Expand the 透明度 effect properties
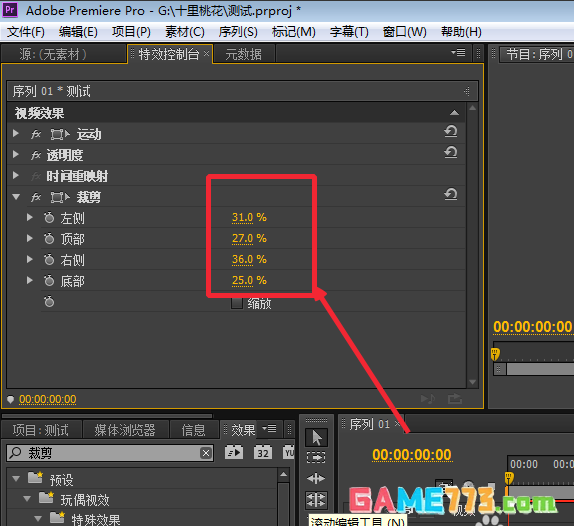Screen dimensions: 574x526 16,154
